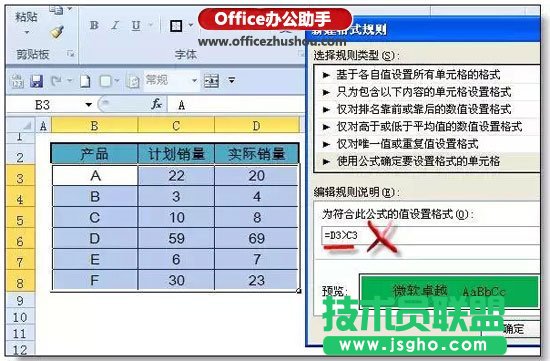Image resolution: width=550 pixels, height=361 pixels.
Task: Open the borders dropdown arrow
Action: (191, 25)
